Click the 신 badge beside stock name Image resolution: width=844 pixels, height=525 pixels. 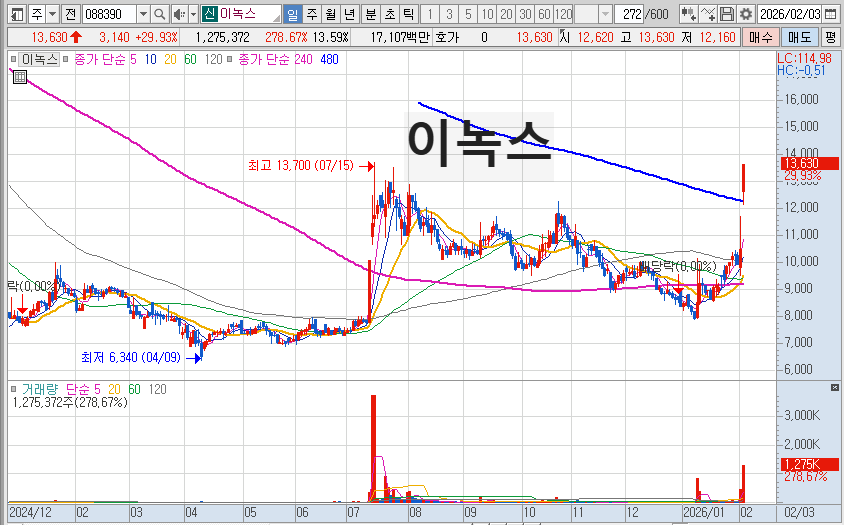click(209, 14)
